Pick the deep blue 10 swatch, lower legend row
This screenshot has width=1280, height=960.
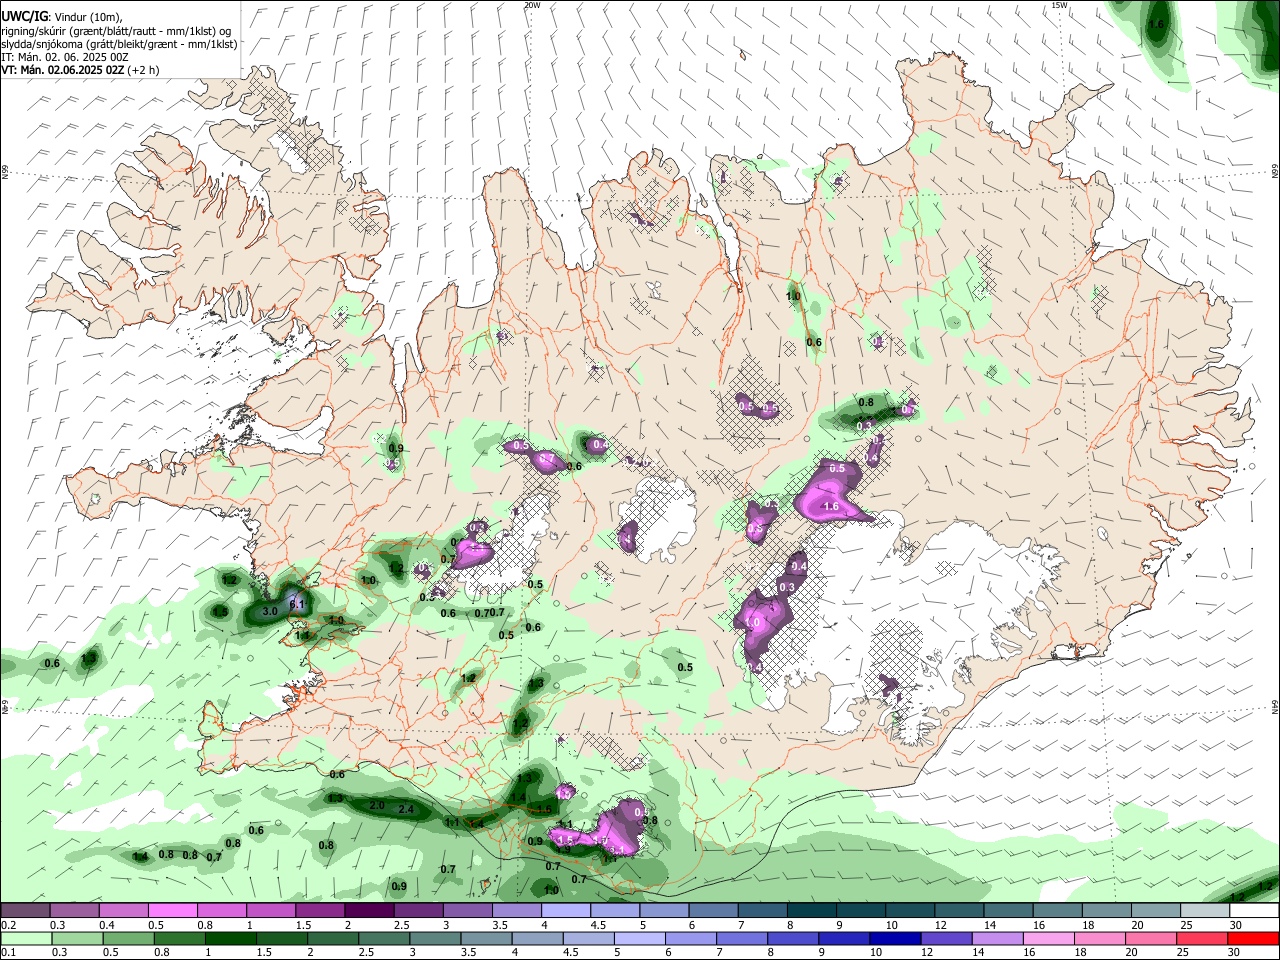point(896,939)
